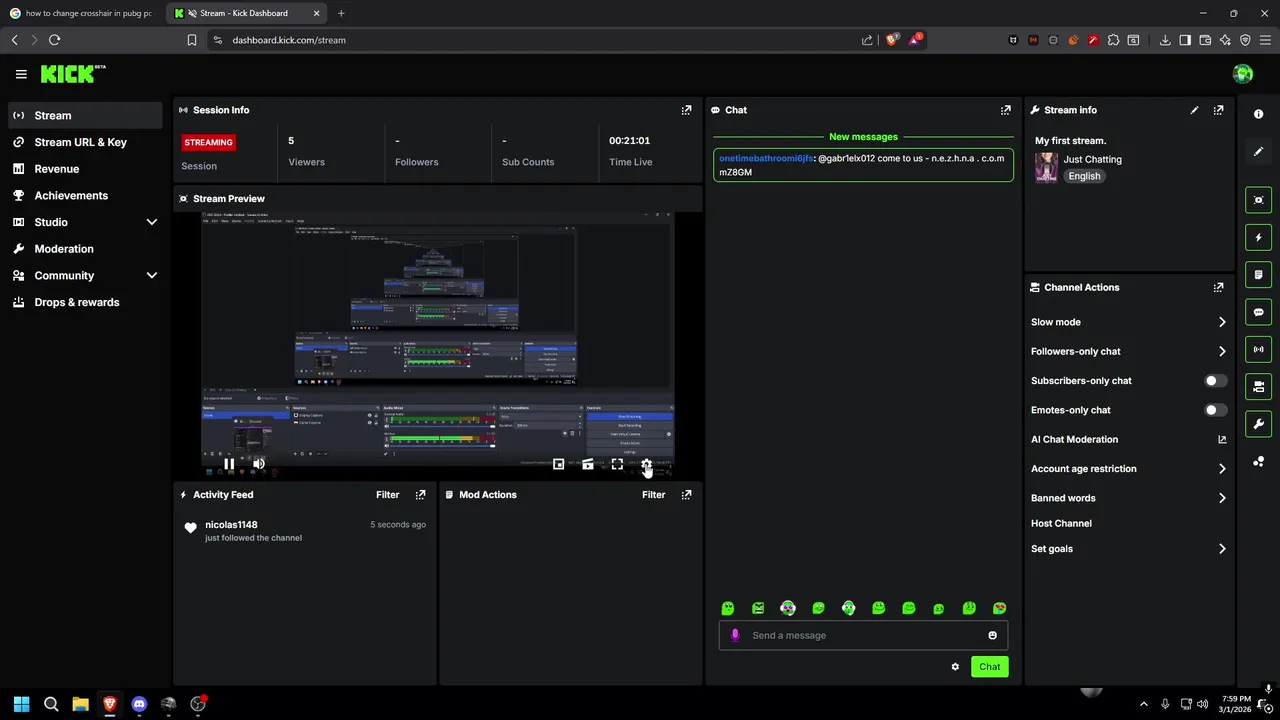Screen dimensions: 1280x720
Task: Click the Just Chatting category thumbnail
Action: coord(1046,167)
